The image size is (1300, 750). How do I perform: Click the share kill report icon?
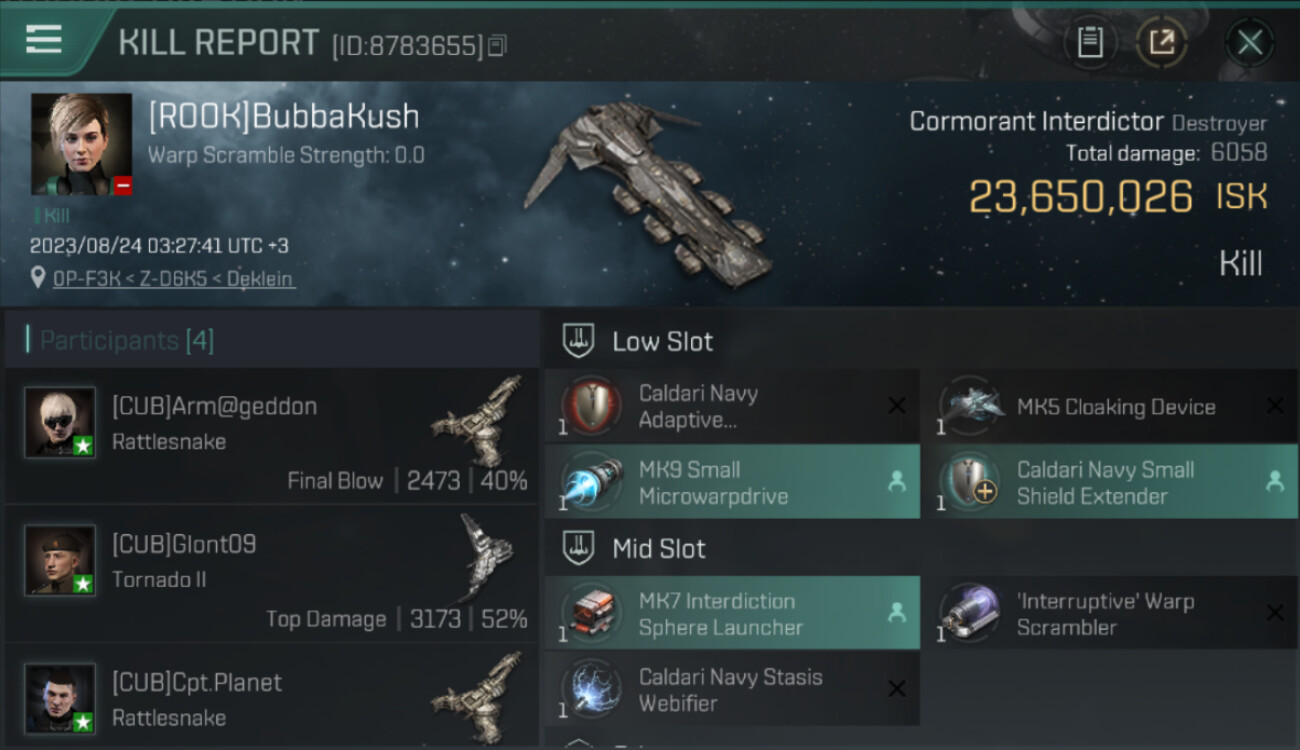pos(1161,42)
